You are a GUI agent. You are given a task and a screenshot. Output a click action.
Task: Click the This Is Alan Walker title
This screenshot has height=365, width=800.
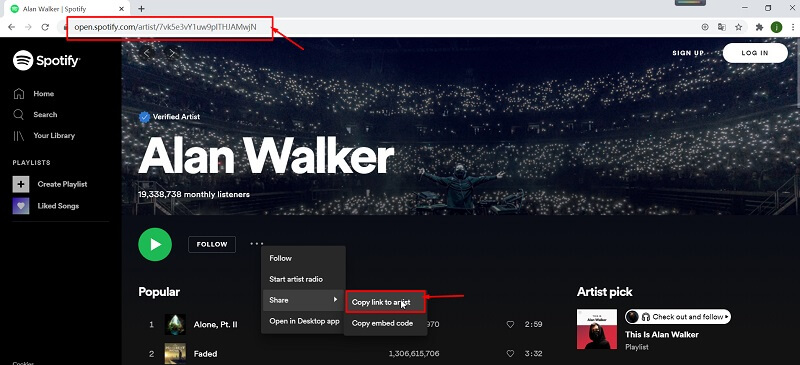pyautogui.click(x=662, y=334)
